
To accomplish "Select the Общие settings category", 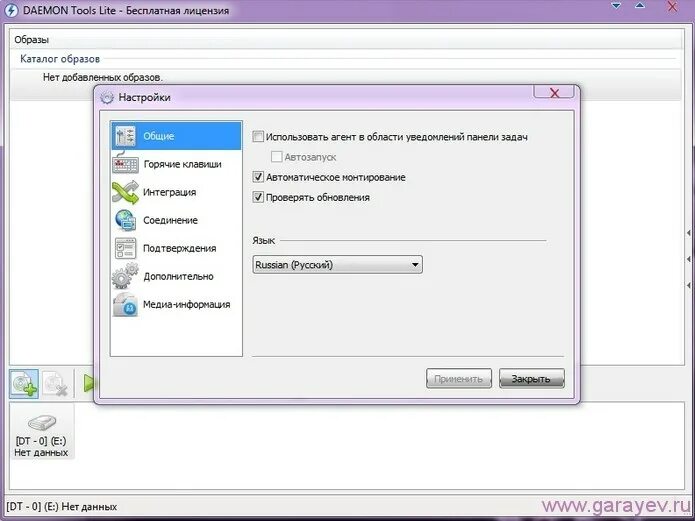I will click(176, 136).
